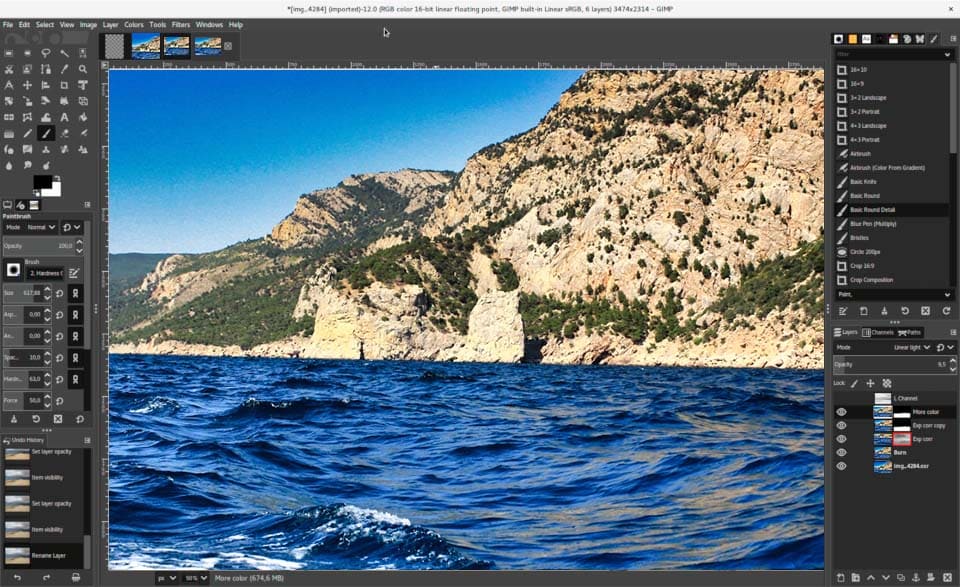This screenshot has height=587, width=960.
Task: Open the Filters menu
Action: pyautogui.click(x=180, y=24)
